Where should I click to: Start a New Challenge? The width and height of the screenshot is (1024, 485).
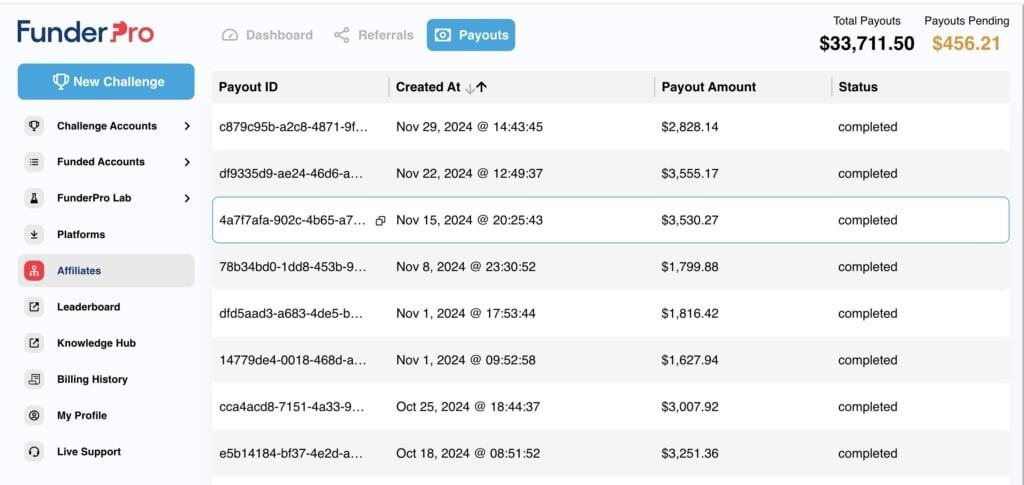106,82
